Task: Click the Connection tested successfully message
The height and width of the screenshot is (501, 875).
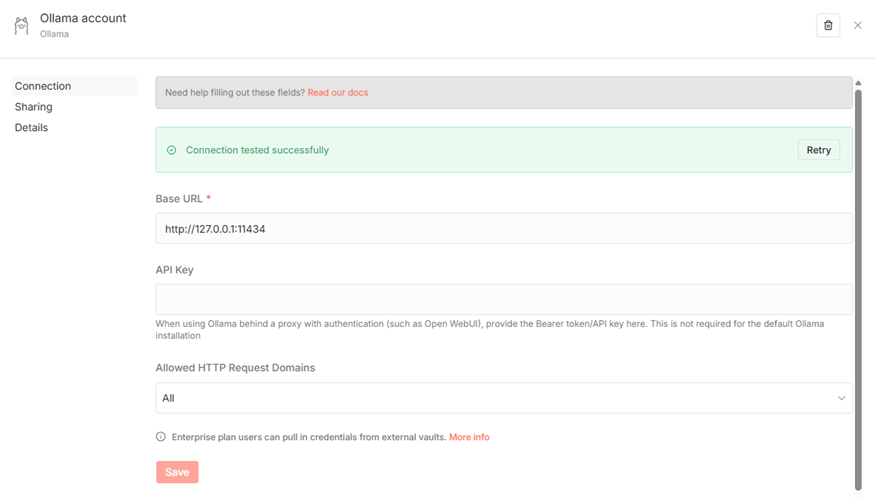Action: click(x=257, y=150)
